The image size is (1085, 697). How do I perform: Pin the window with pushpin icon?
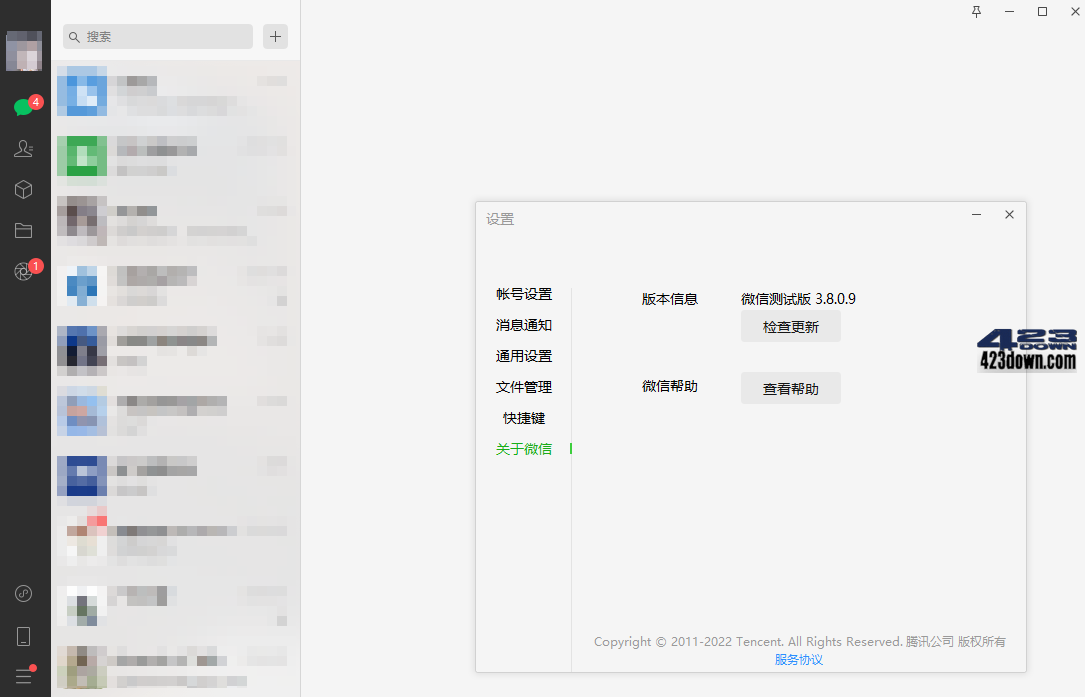[977, 12]
